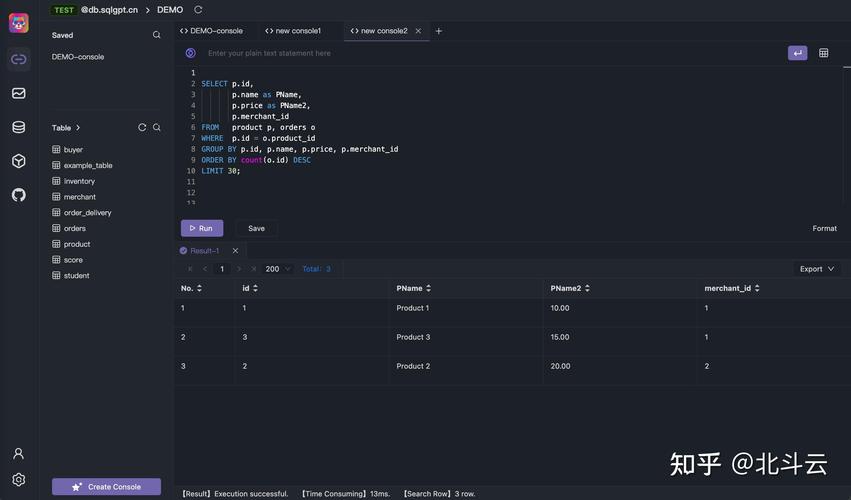Open the merchant table
Screen dimensions: 851x500
click(x=74, y=197)
